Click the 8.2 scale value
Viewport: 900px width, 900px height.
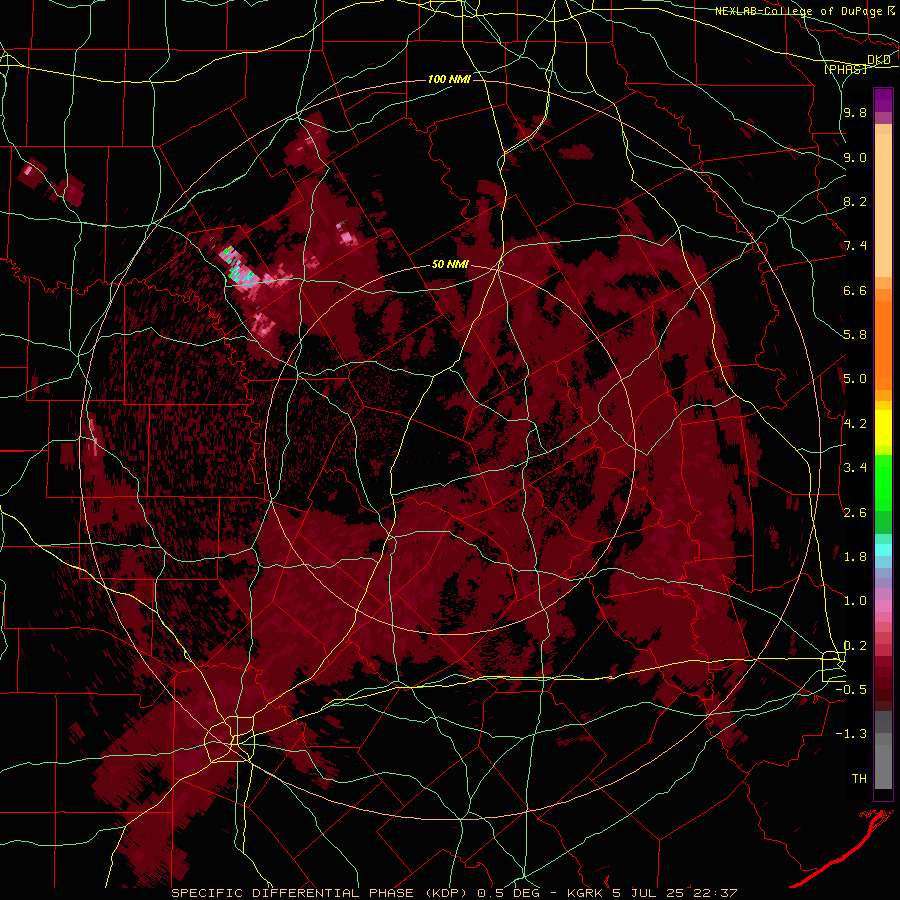point(855,201)
